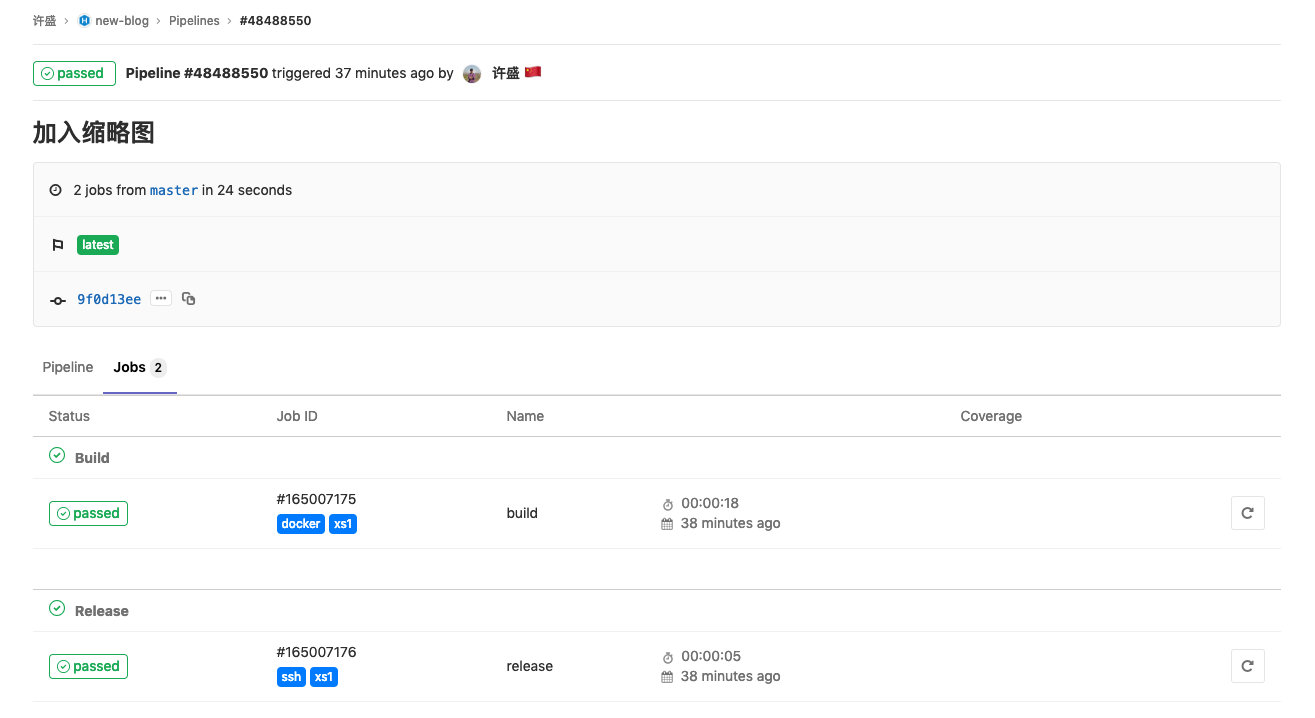Open the master branch link
Screen dimensions: 1315x718
[x=173, y=190]
